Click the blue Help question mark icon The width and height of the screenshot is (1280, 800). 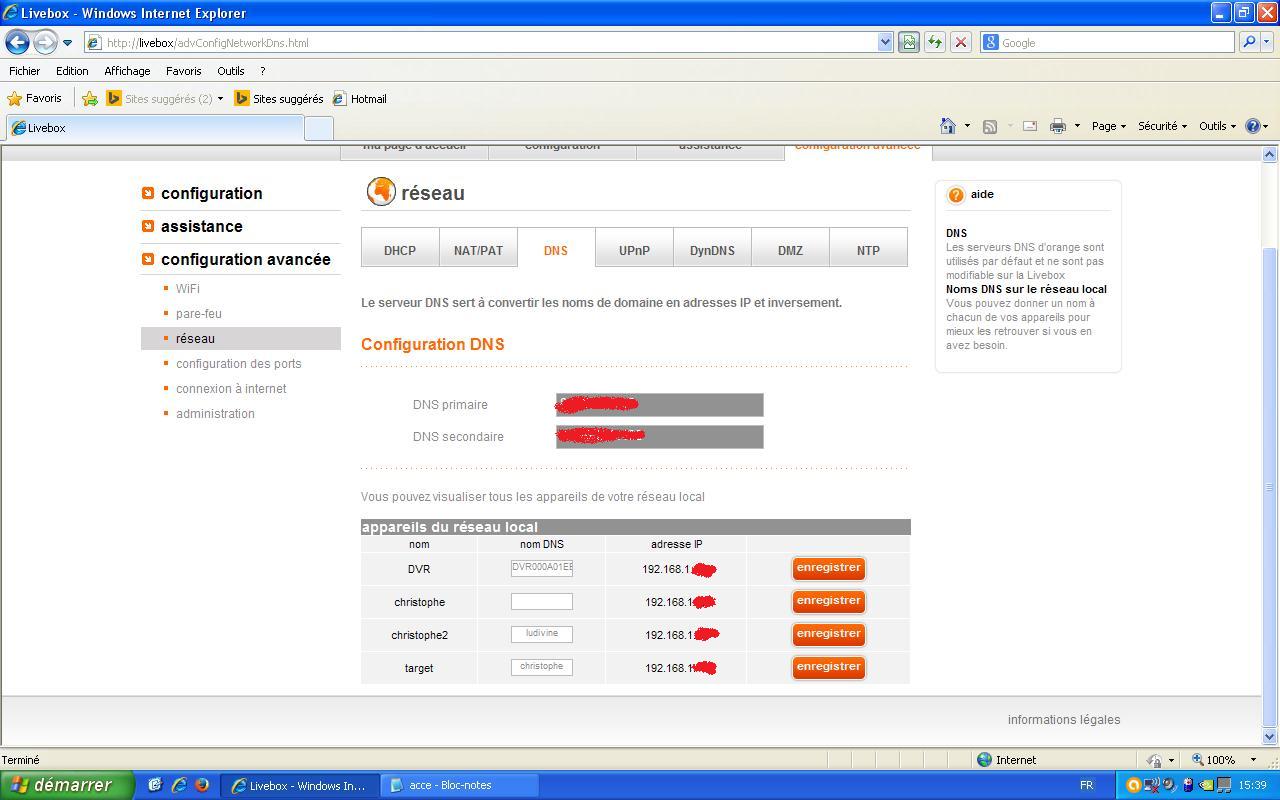point(1252,126)
